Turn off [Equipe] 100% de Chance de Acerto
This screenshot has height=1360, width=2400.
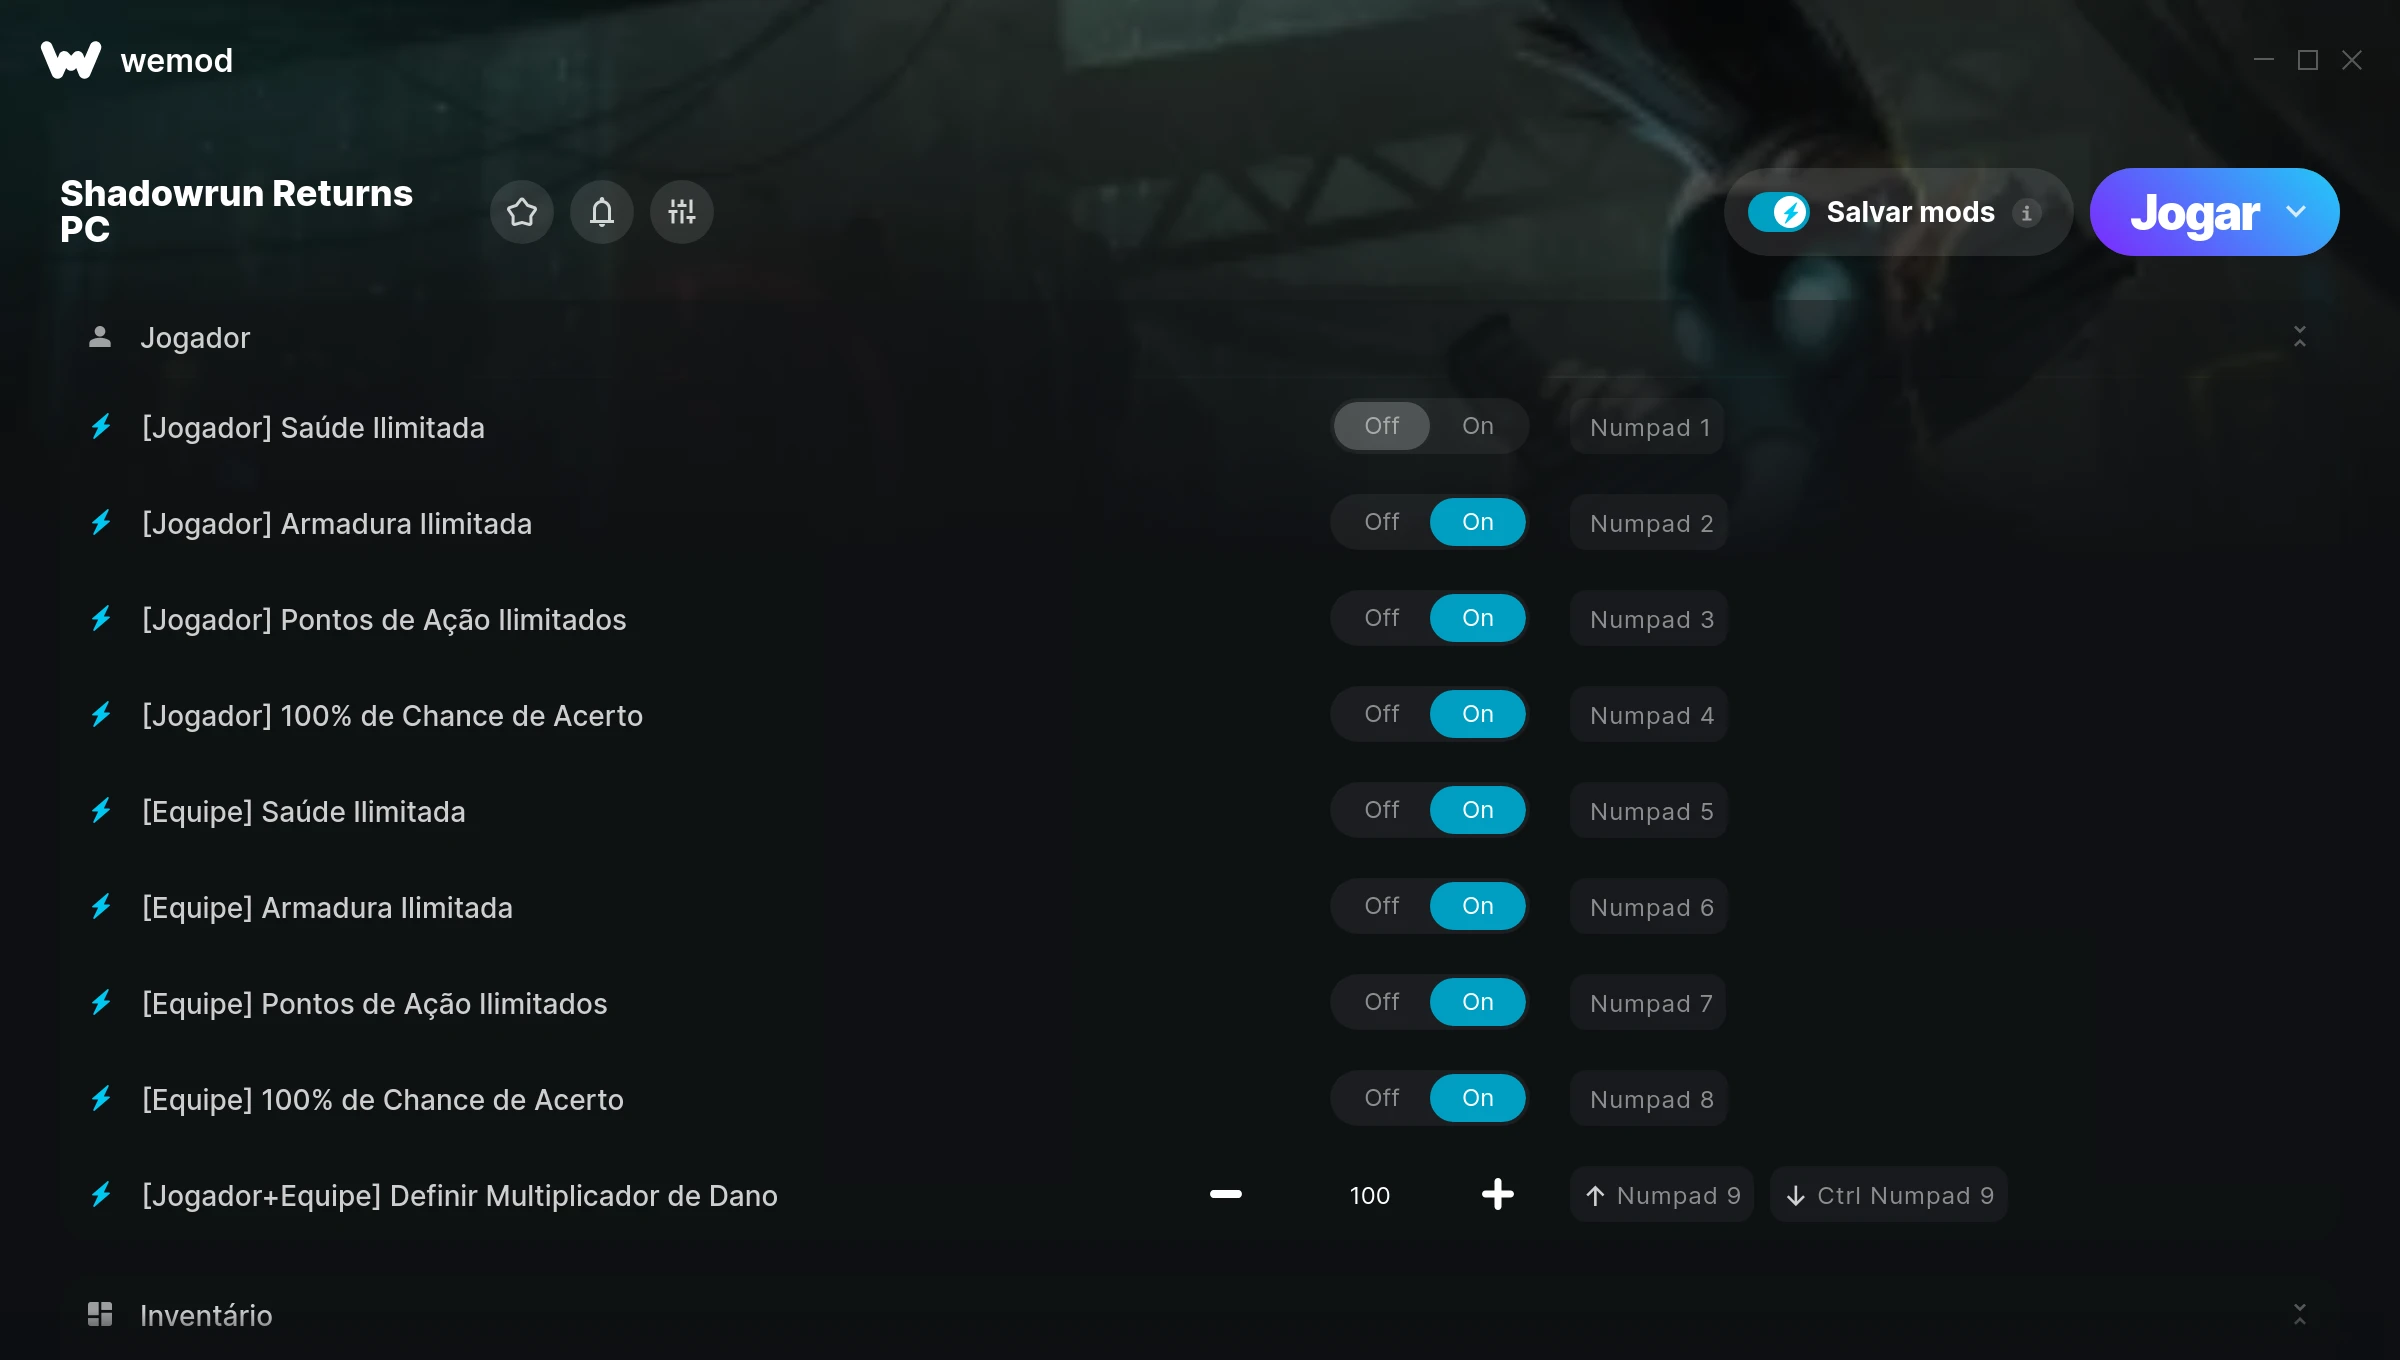(x=1382, y=1098)
